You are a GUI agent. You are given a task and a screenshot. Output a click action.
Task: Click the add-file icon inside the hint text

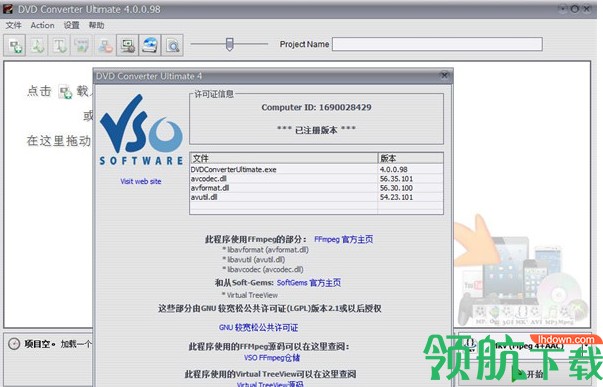point(65,92)
